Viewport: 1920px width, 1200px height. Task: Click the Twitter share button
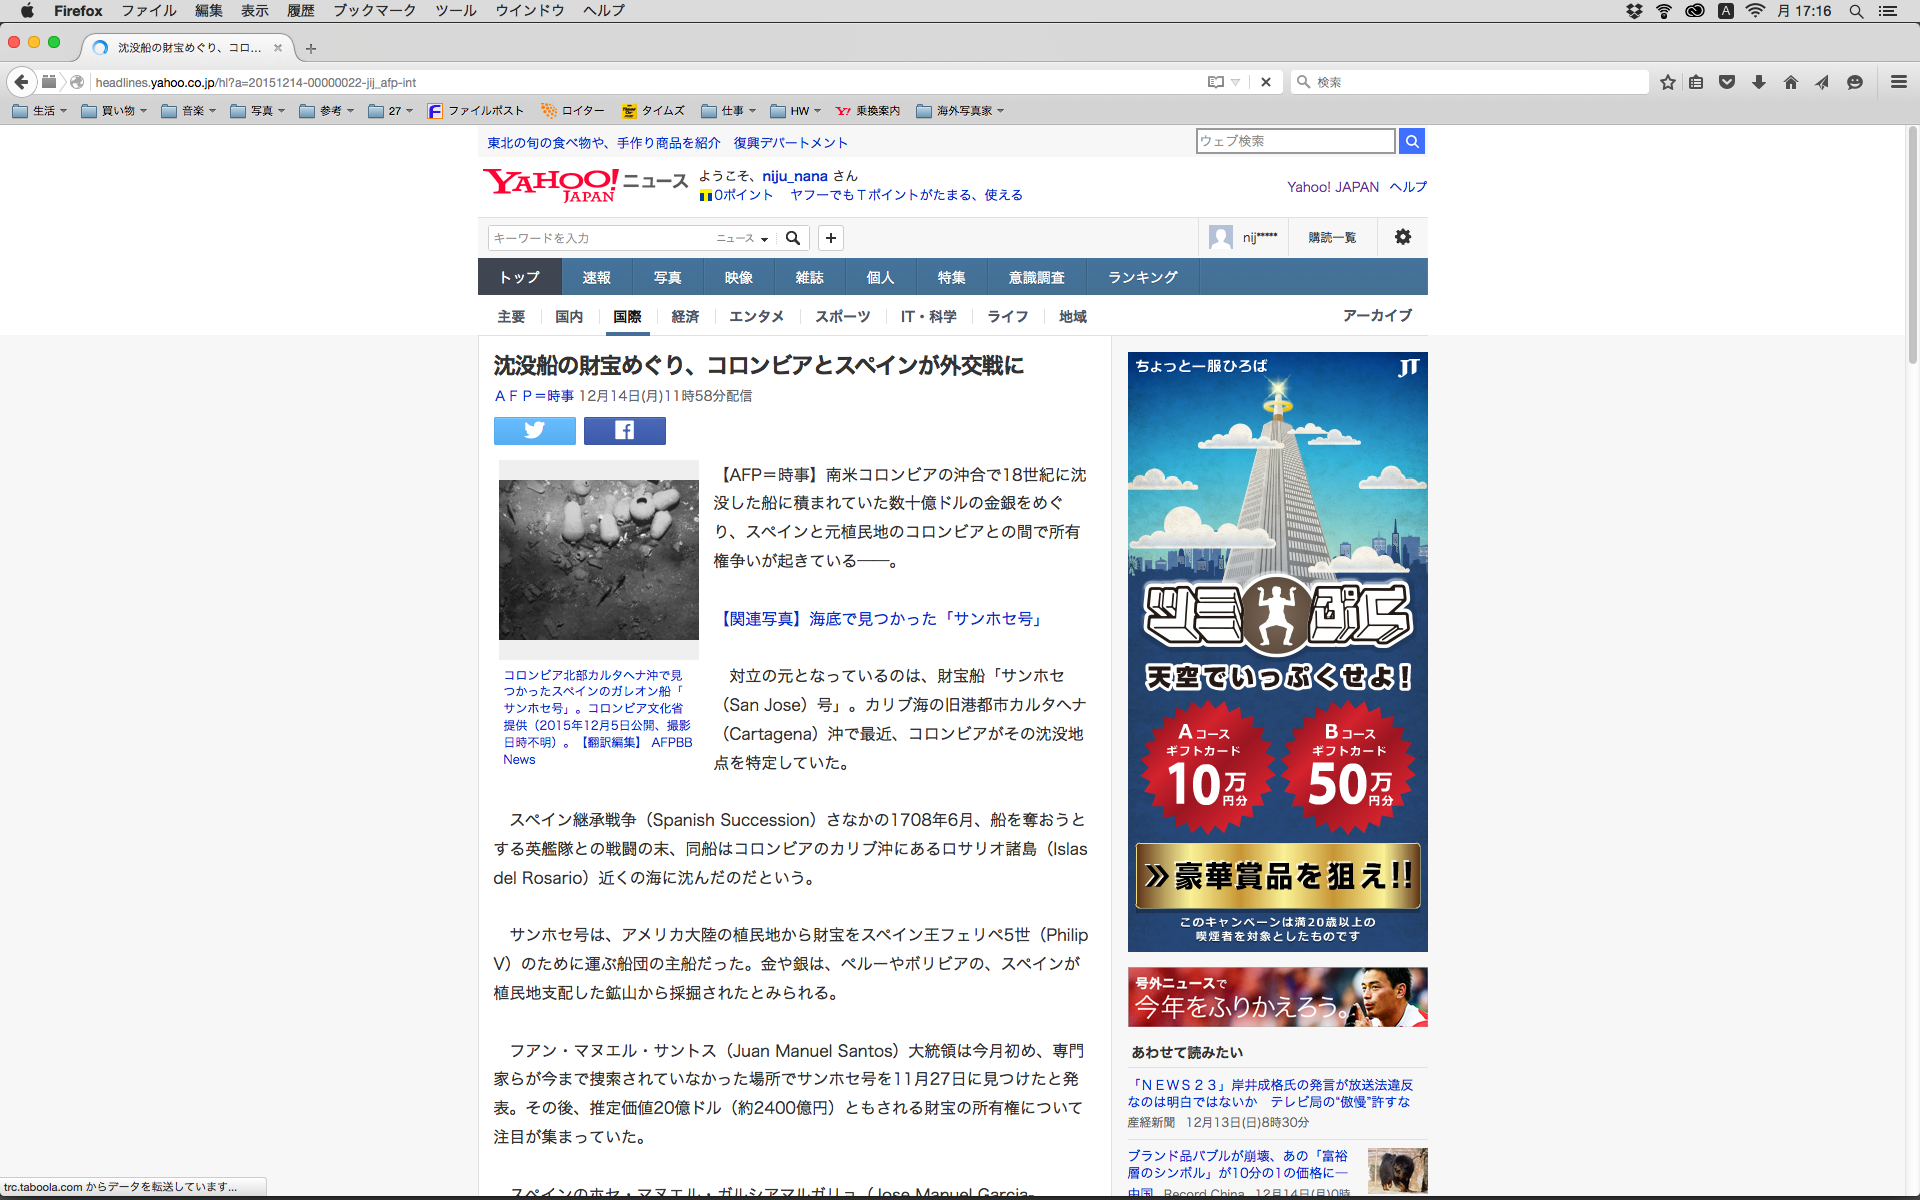tap(534, 430)
